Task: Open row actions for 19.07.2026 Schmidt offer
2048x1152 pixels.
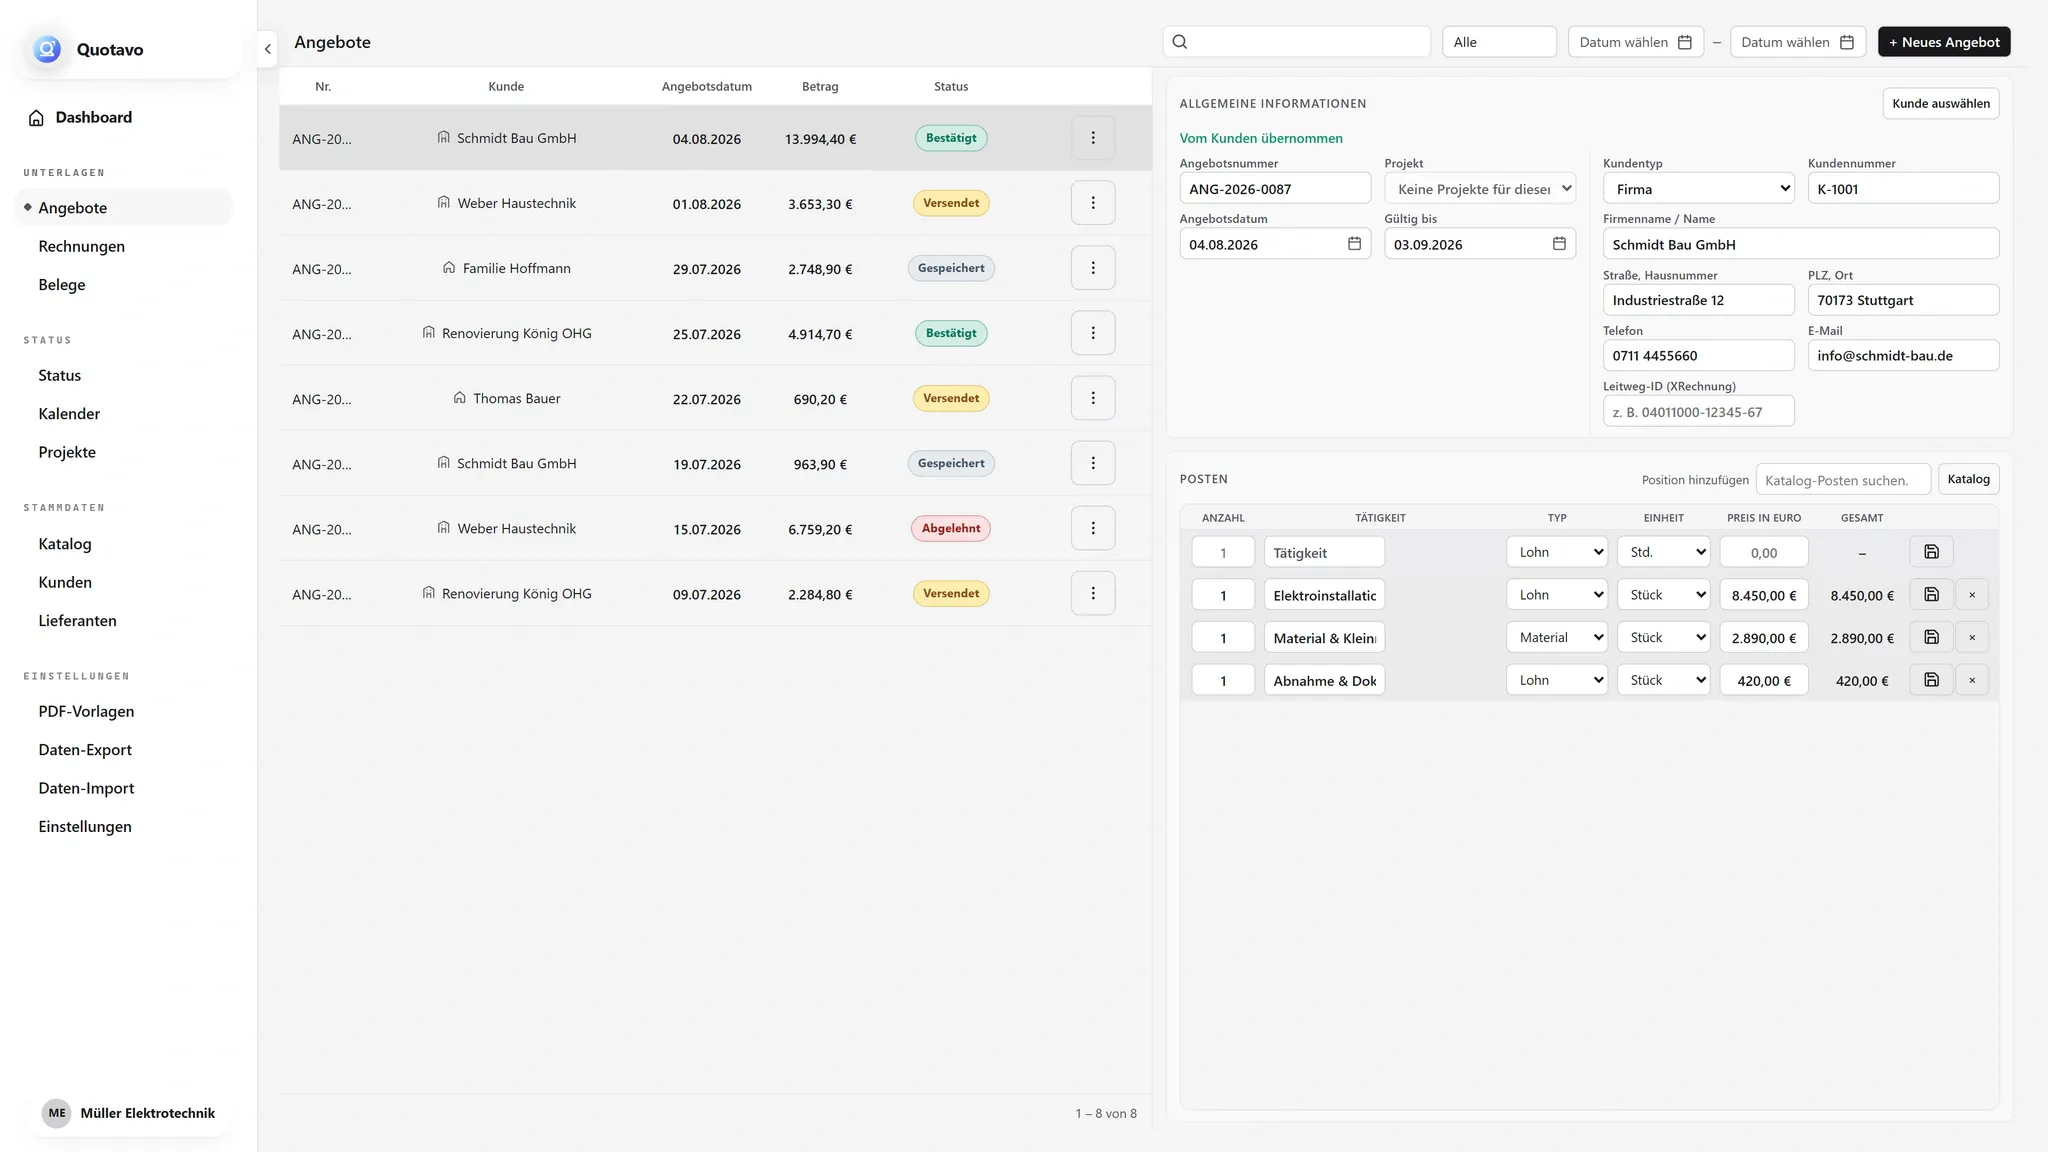Action: point(1093,463)
